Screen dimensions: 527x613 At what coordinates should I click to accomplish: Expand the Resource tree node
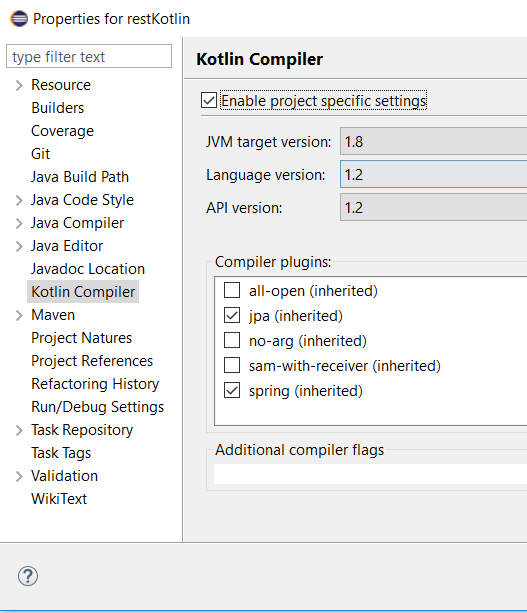(x=19, y=85)
